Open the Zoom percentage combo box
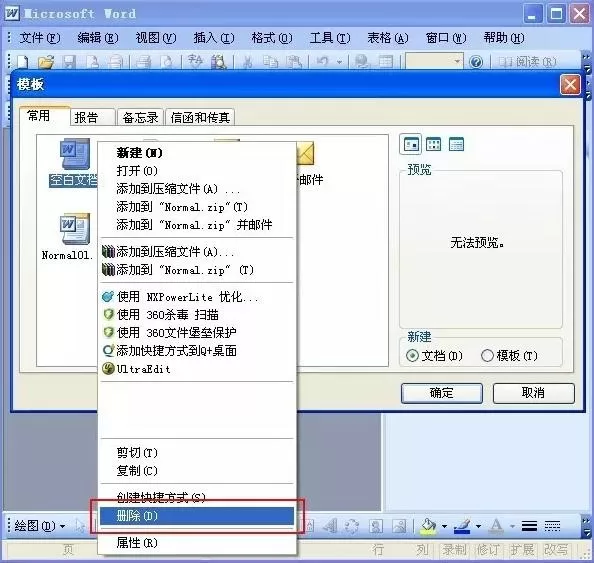 [x=435, y=61]
